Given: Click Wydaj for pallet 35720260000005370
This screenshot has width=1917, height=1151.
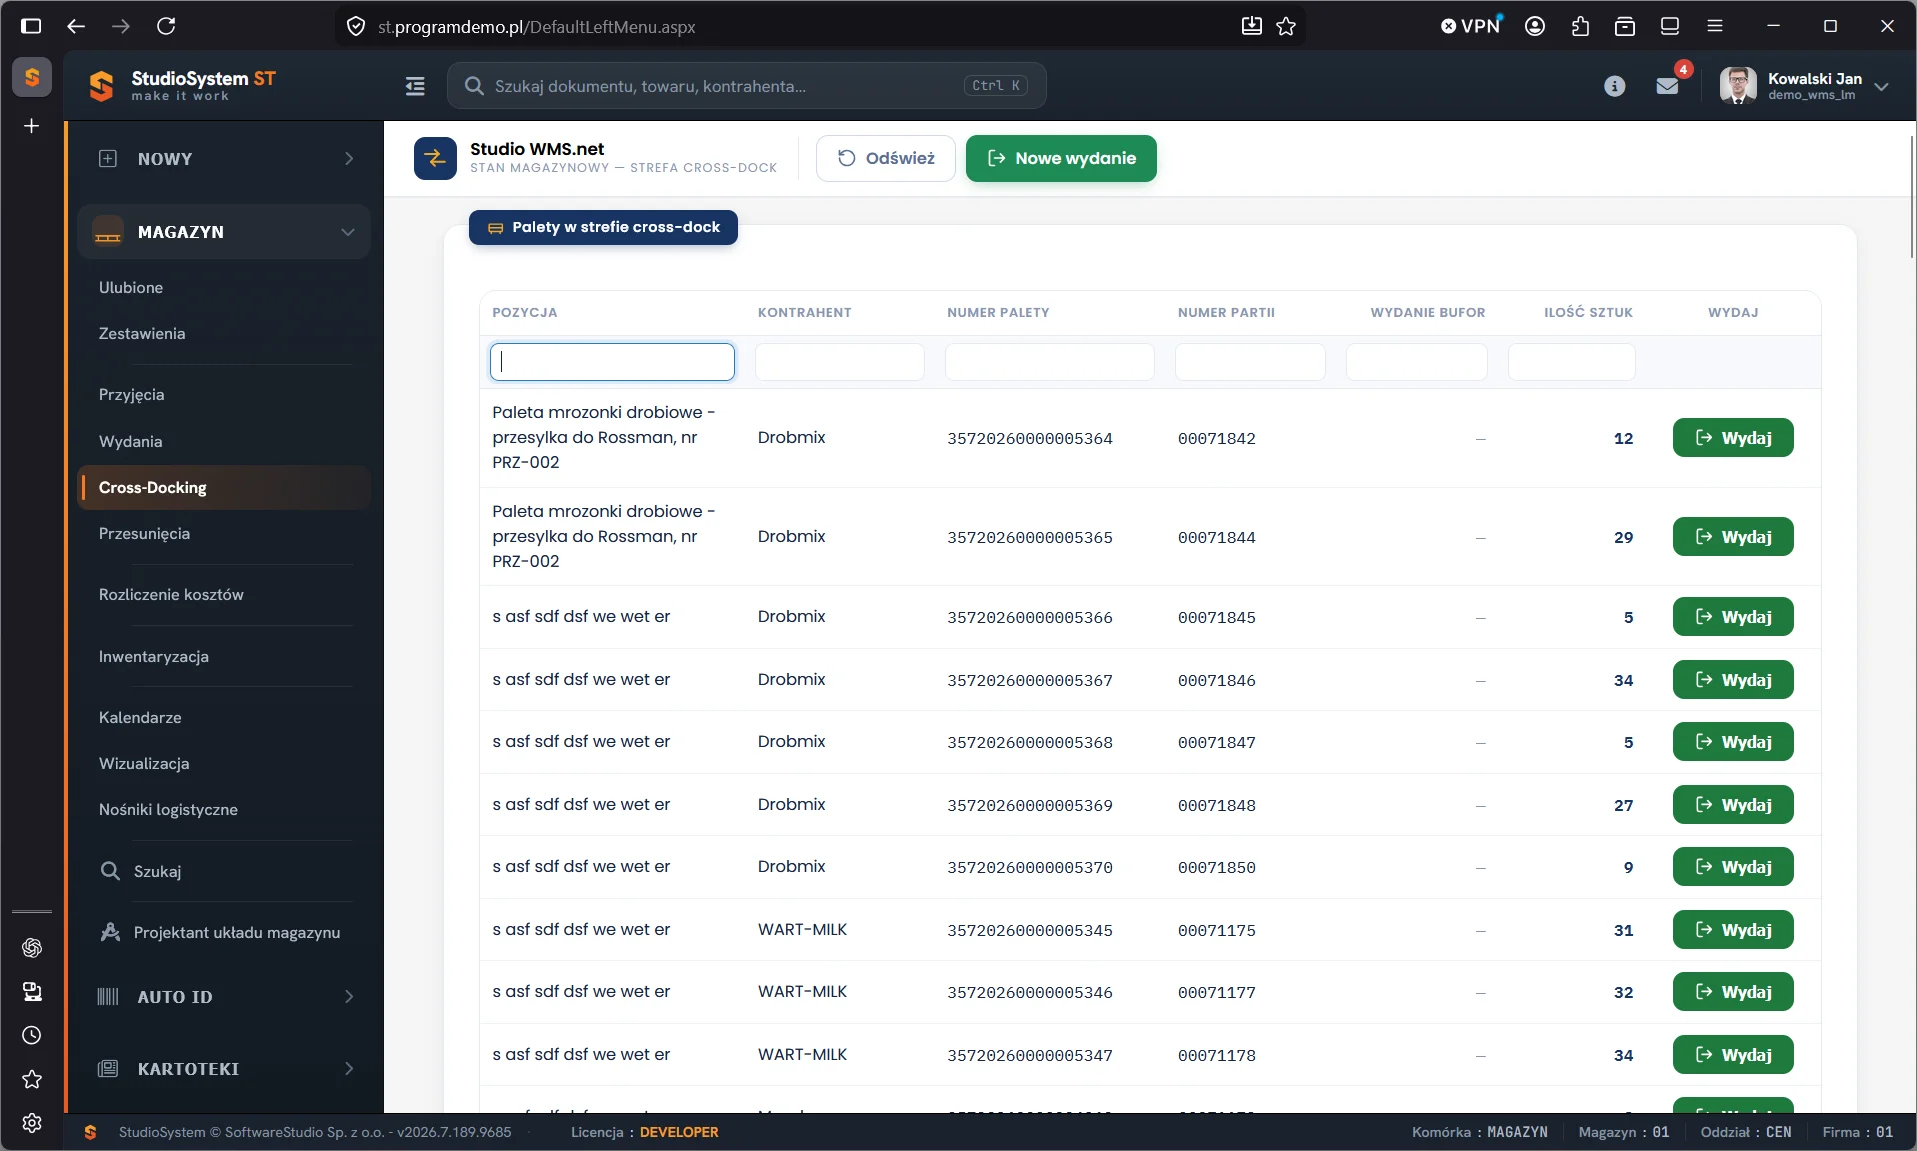Looking at the screenshot, I should [x=1733, y=867].
